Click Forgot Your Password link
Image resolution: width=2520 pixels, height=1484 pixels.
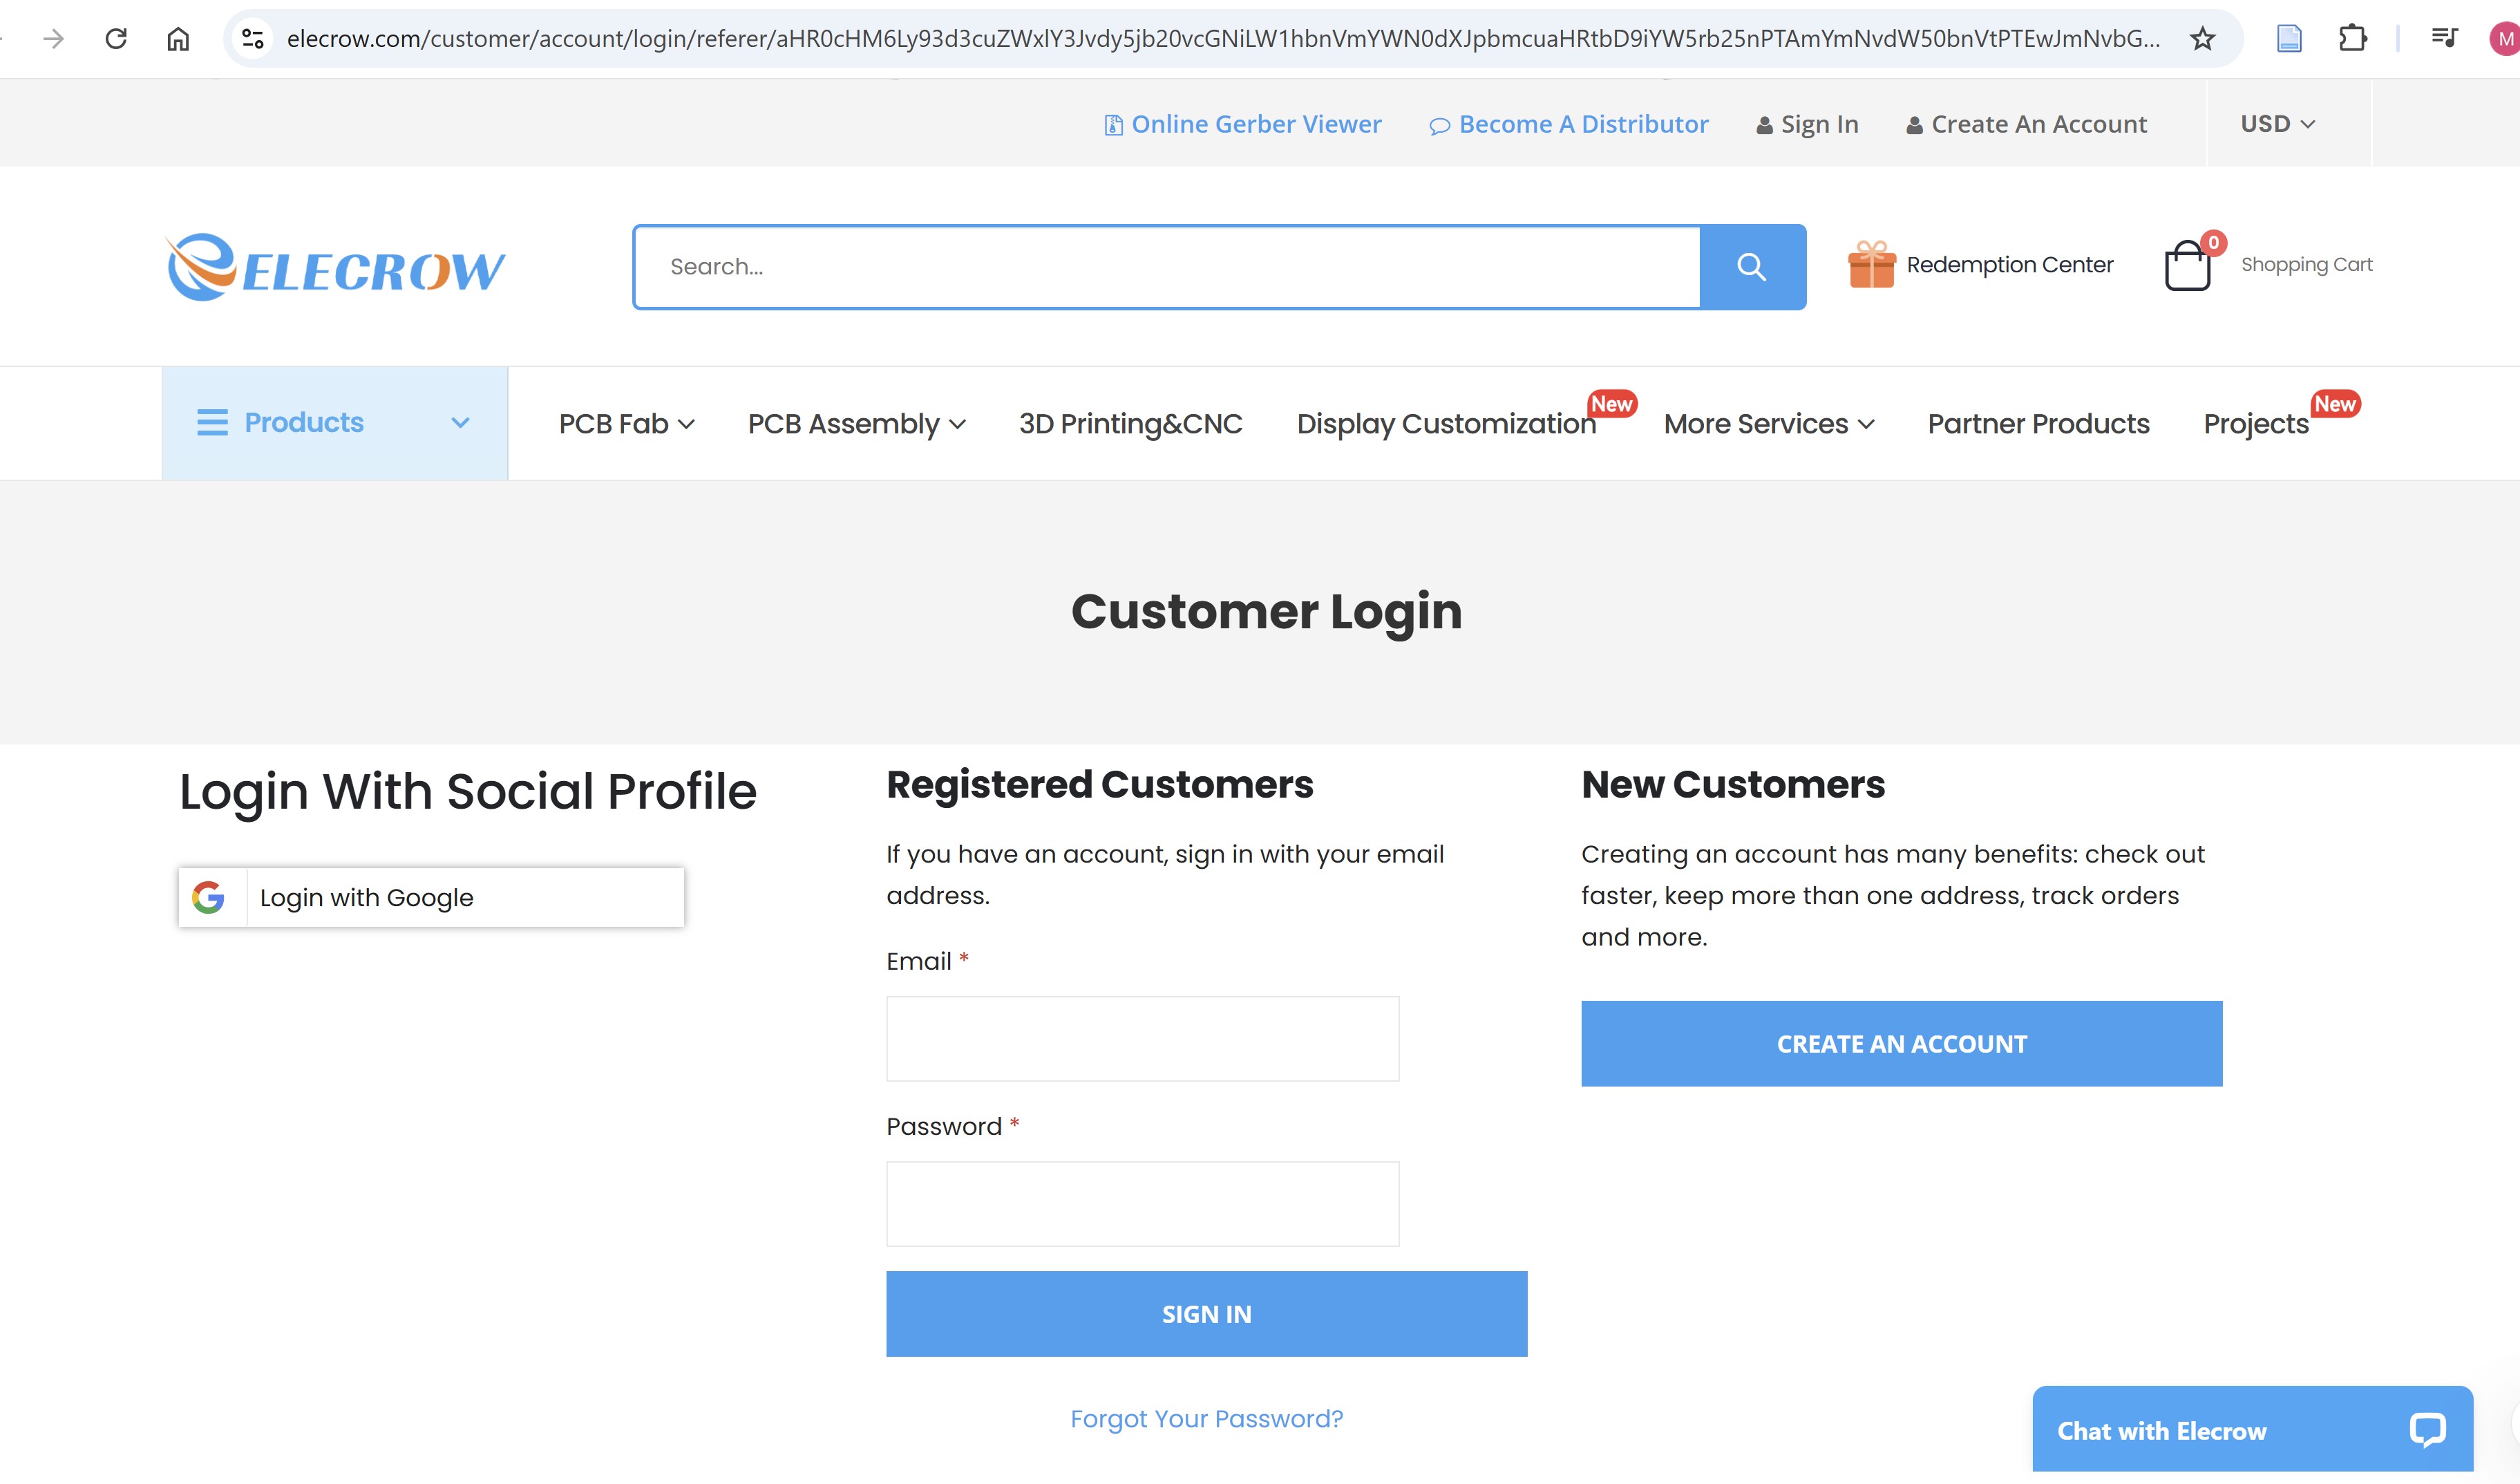point(1206,1419)
